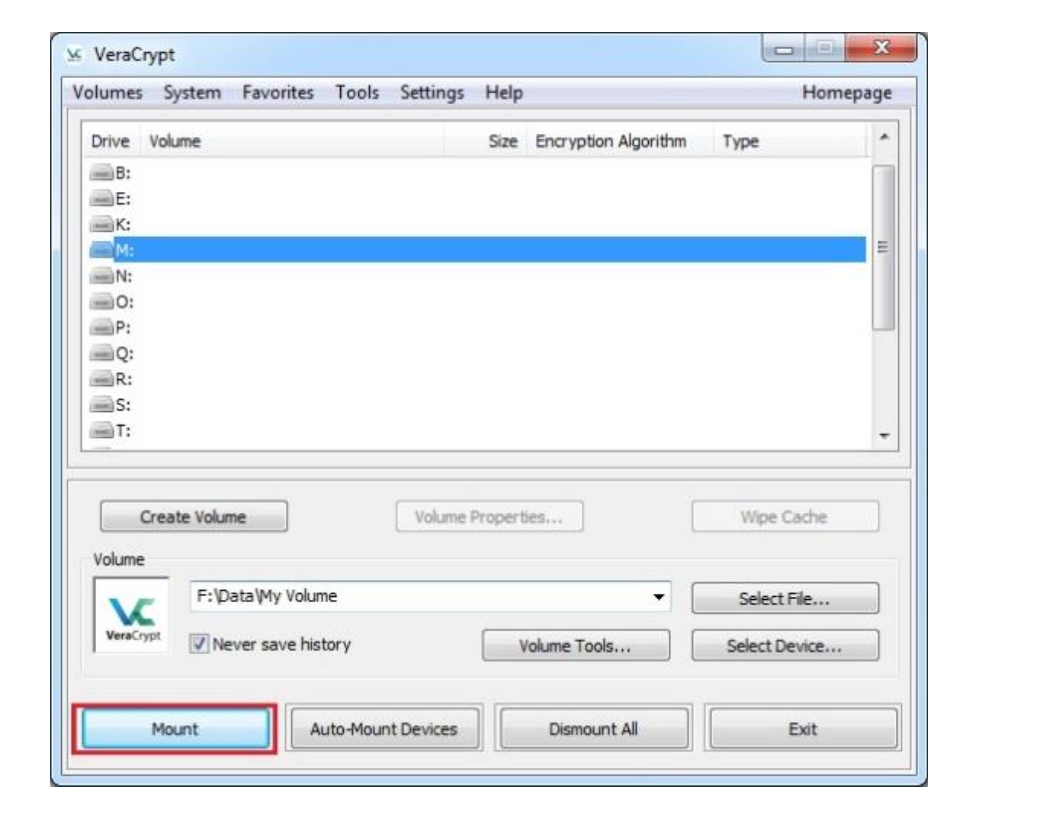Open the Favorites menu
The image size is (1042, 836).
coord(278,92)
